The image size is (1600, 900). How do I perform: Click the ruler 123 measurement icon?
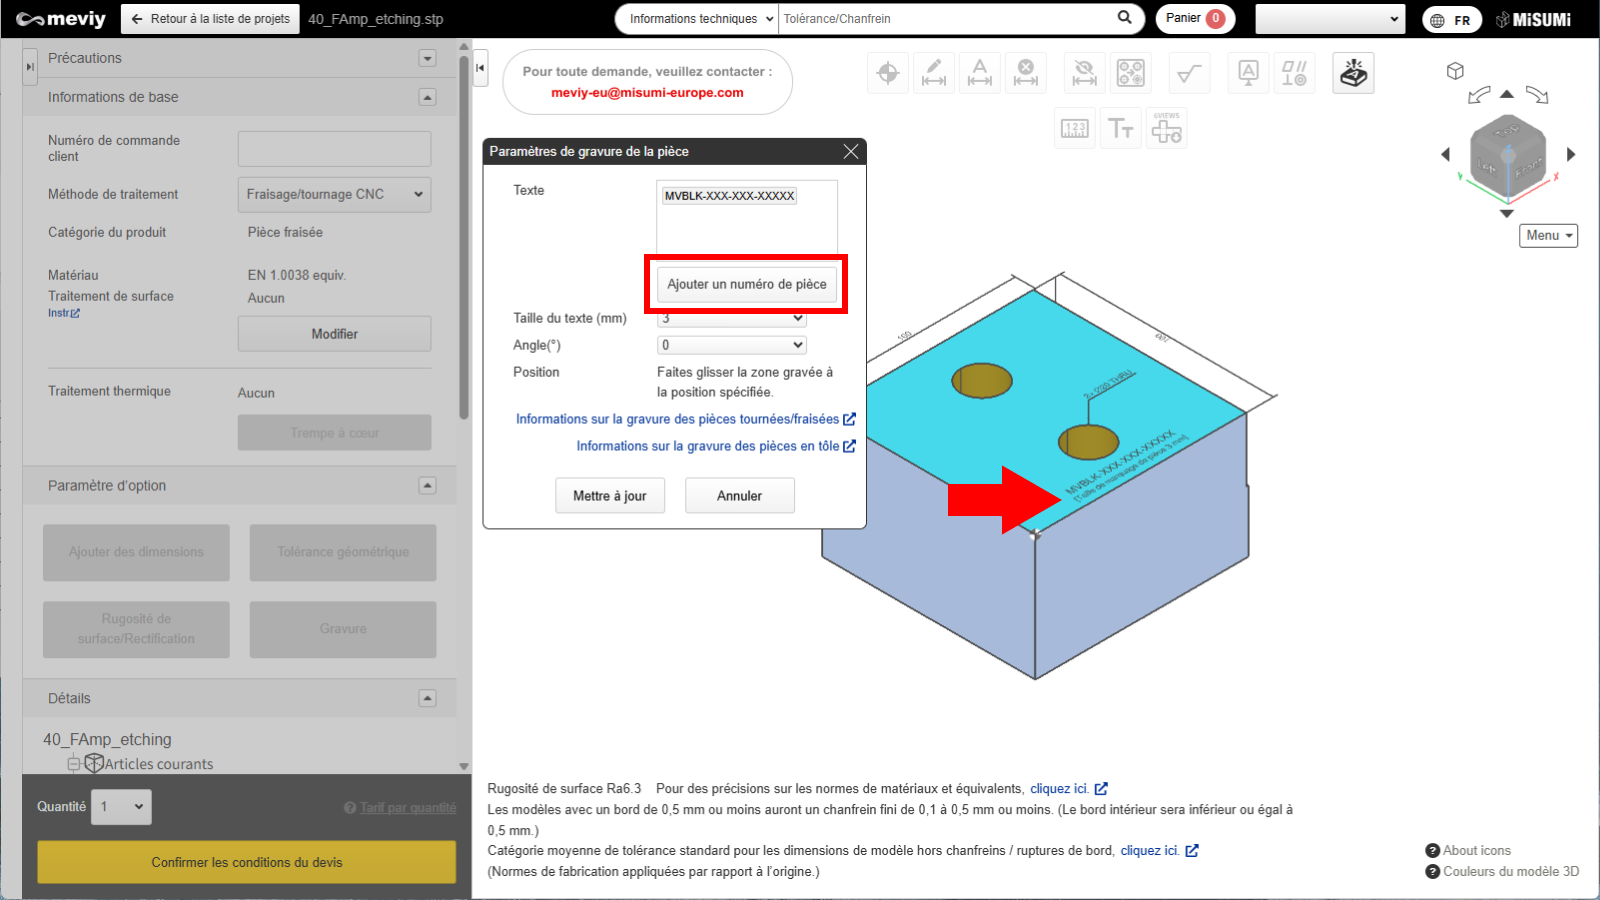tap(1075, 129)
